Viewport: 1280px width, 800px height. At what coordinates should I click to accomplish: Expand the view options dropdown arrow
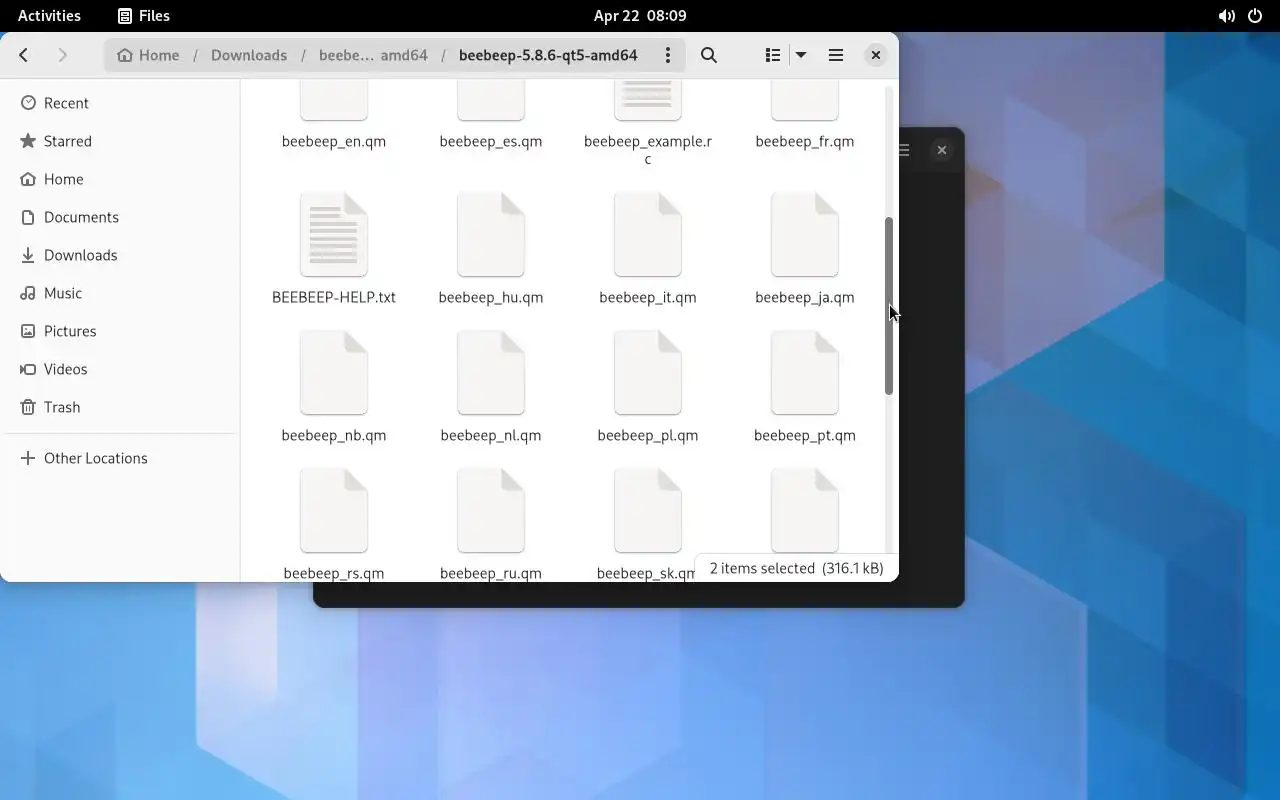point(801,55)
